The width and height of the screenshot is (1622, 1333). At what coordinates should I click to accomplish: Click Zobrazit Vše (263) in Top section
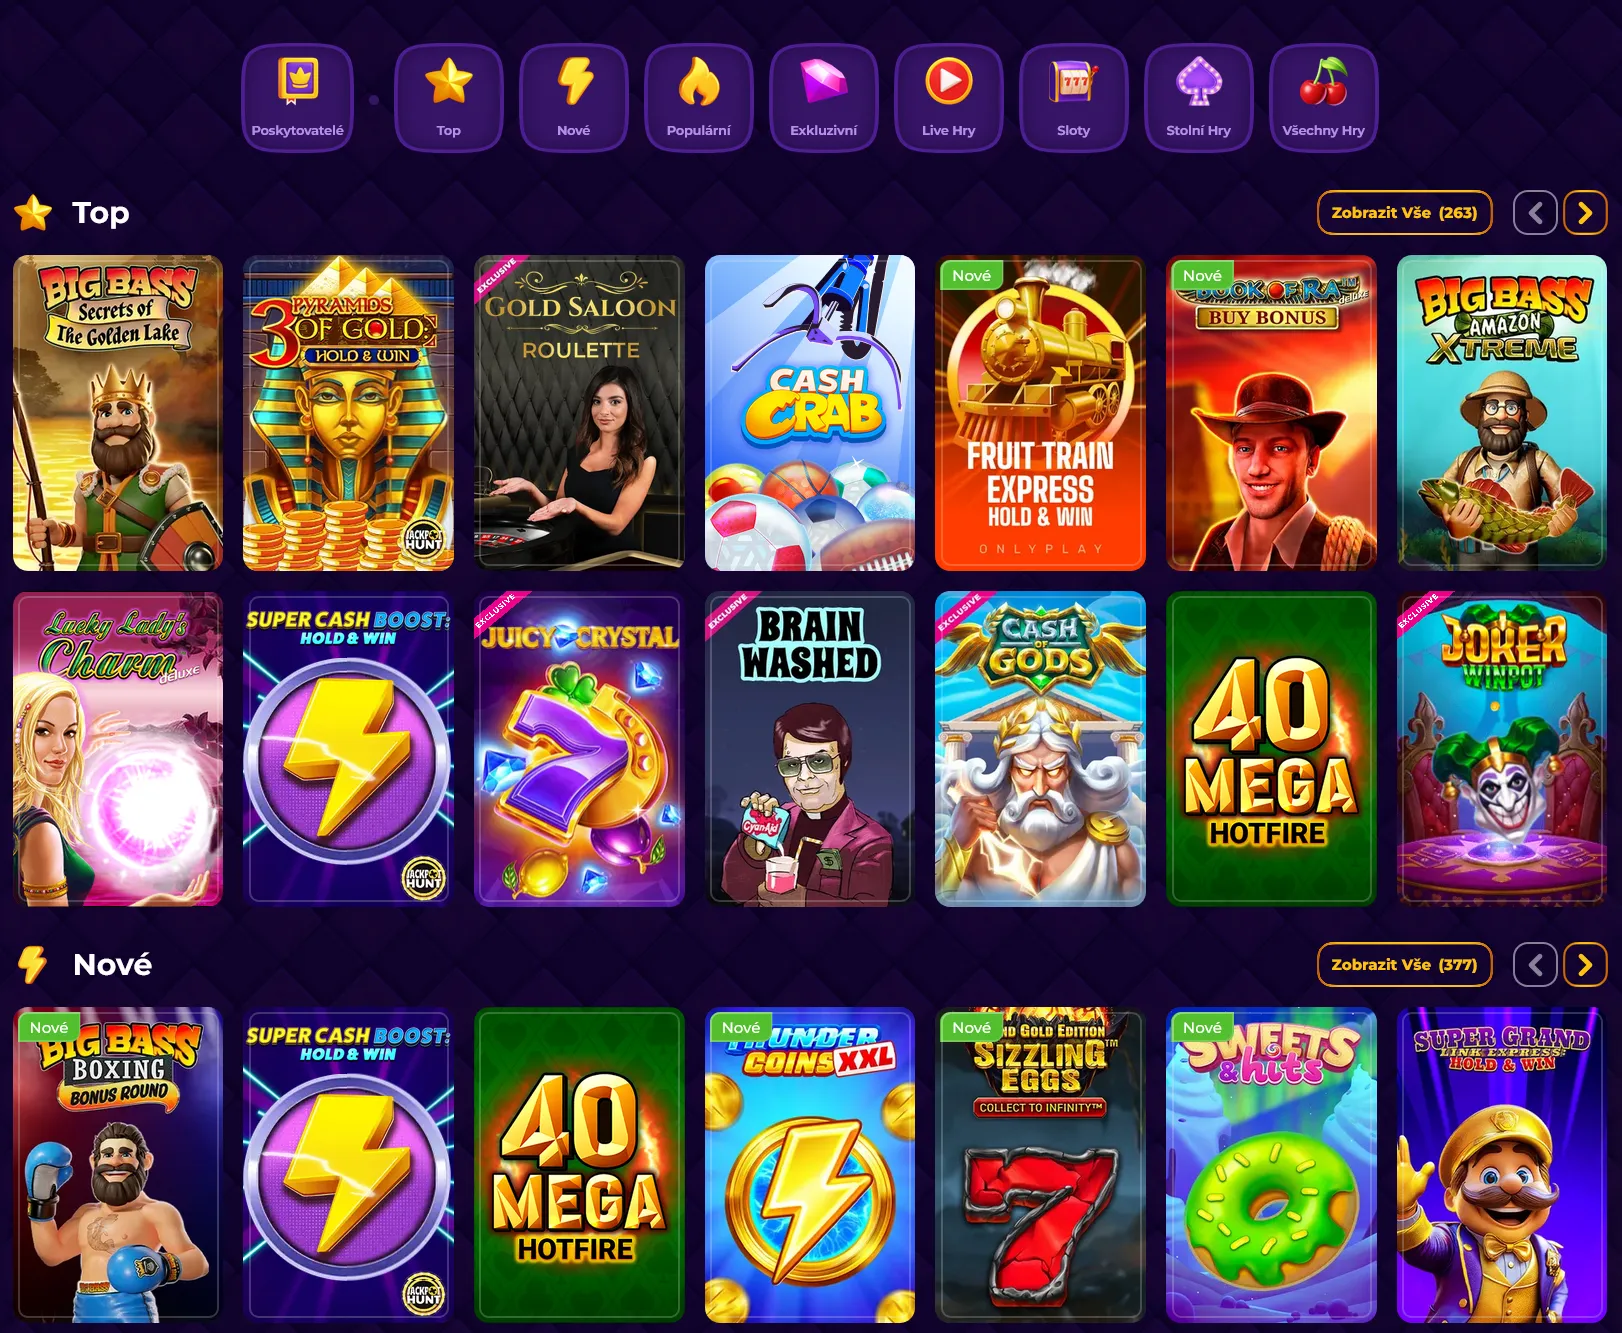point(1404,212)
